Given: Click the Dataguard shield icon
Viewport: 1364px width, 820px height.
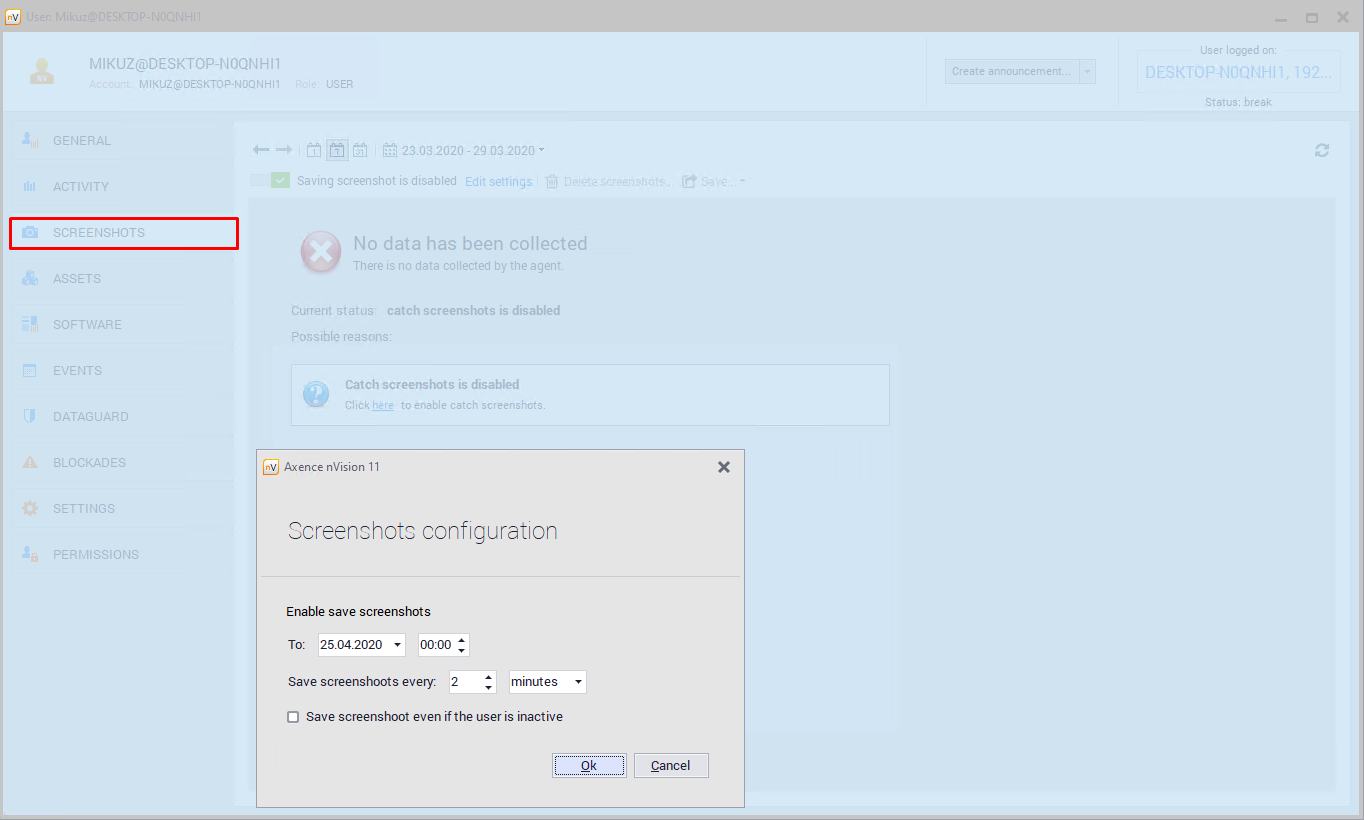Looking at the screenshot, I should [x=30, y=416].
